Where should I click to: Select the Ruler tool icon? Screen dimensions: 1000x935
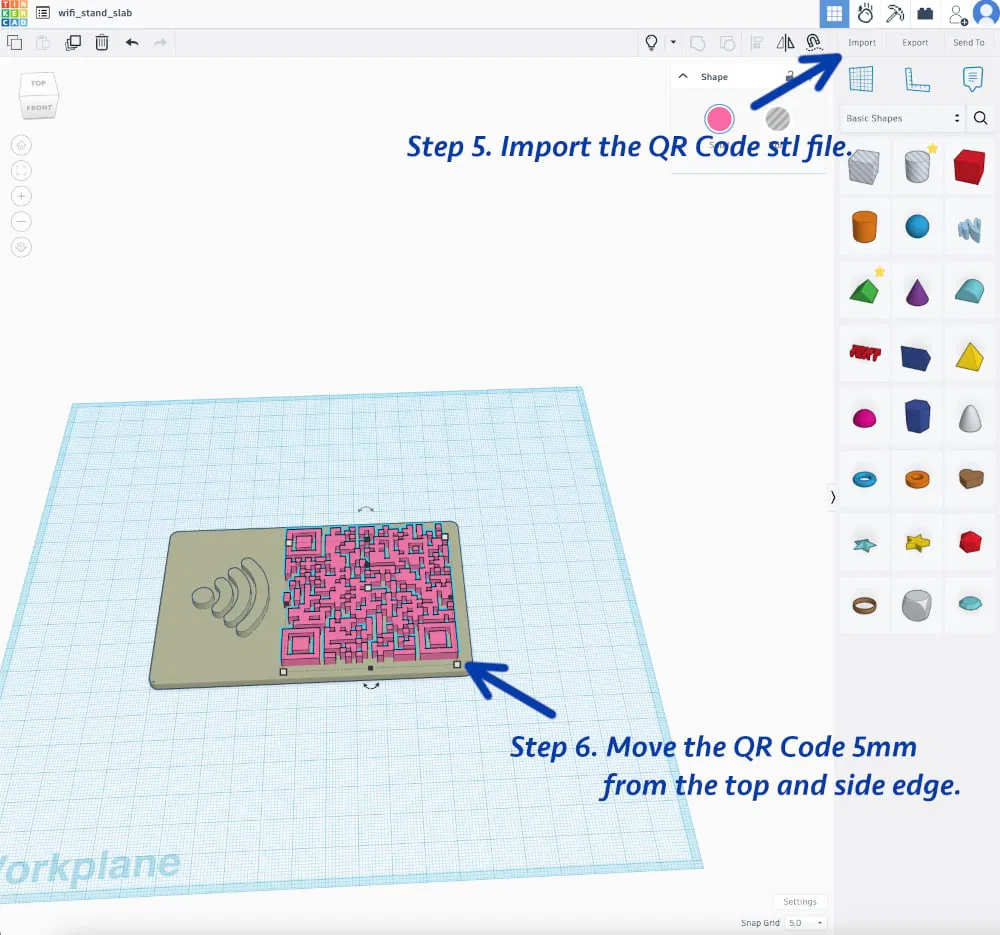pos(916,79)
